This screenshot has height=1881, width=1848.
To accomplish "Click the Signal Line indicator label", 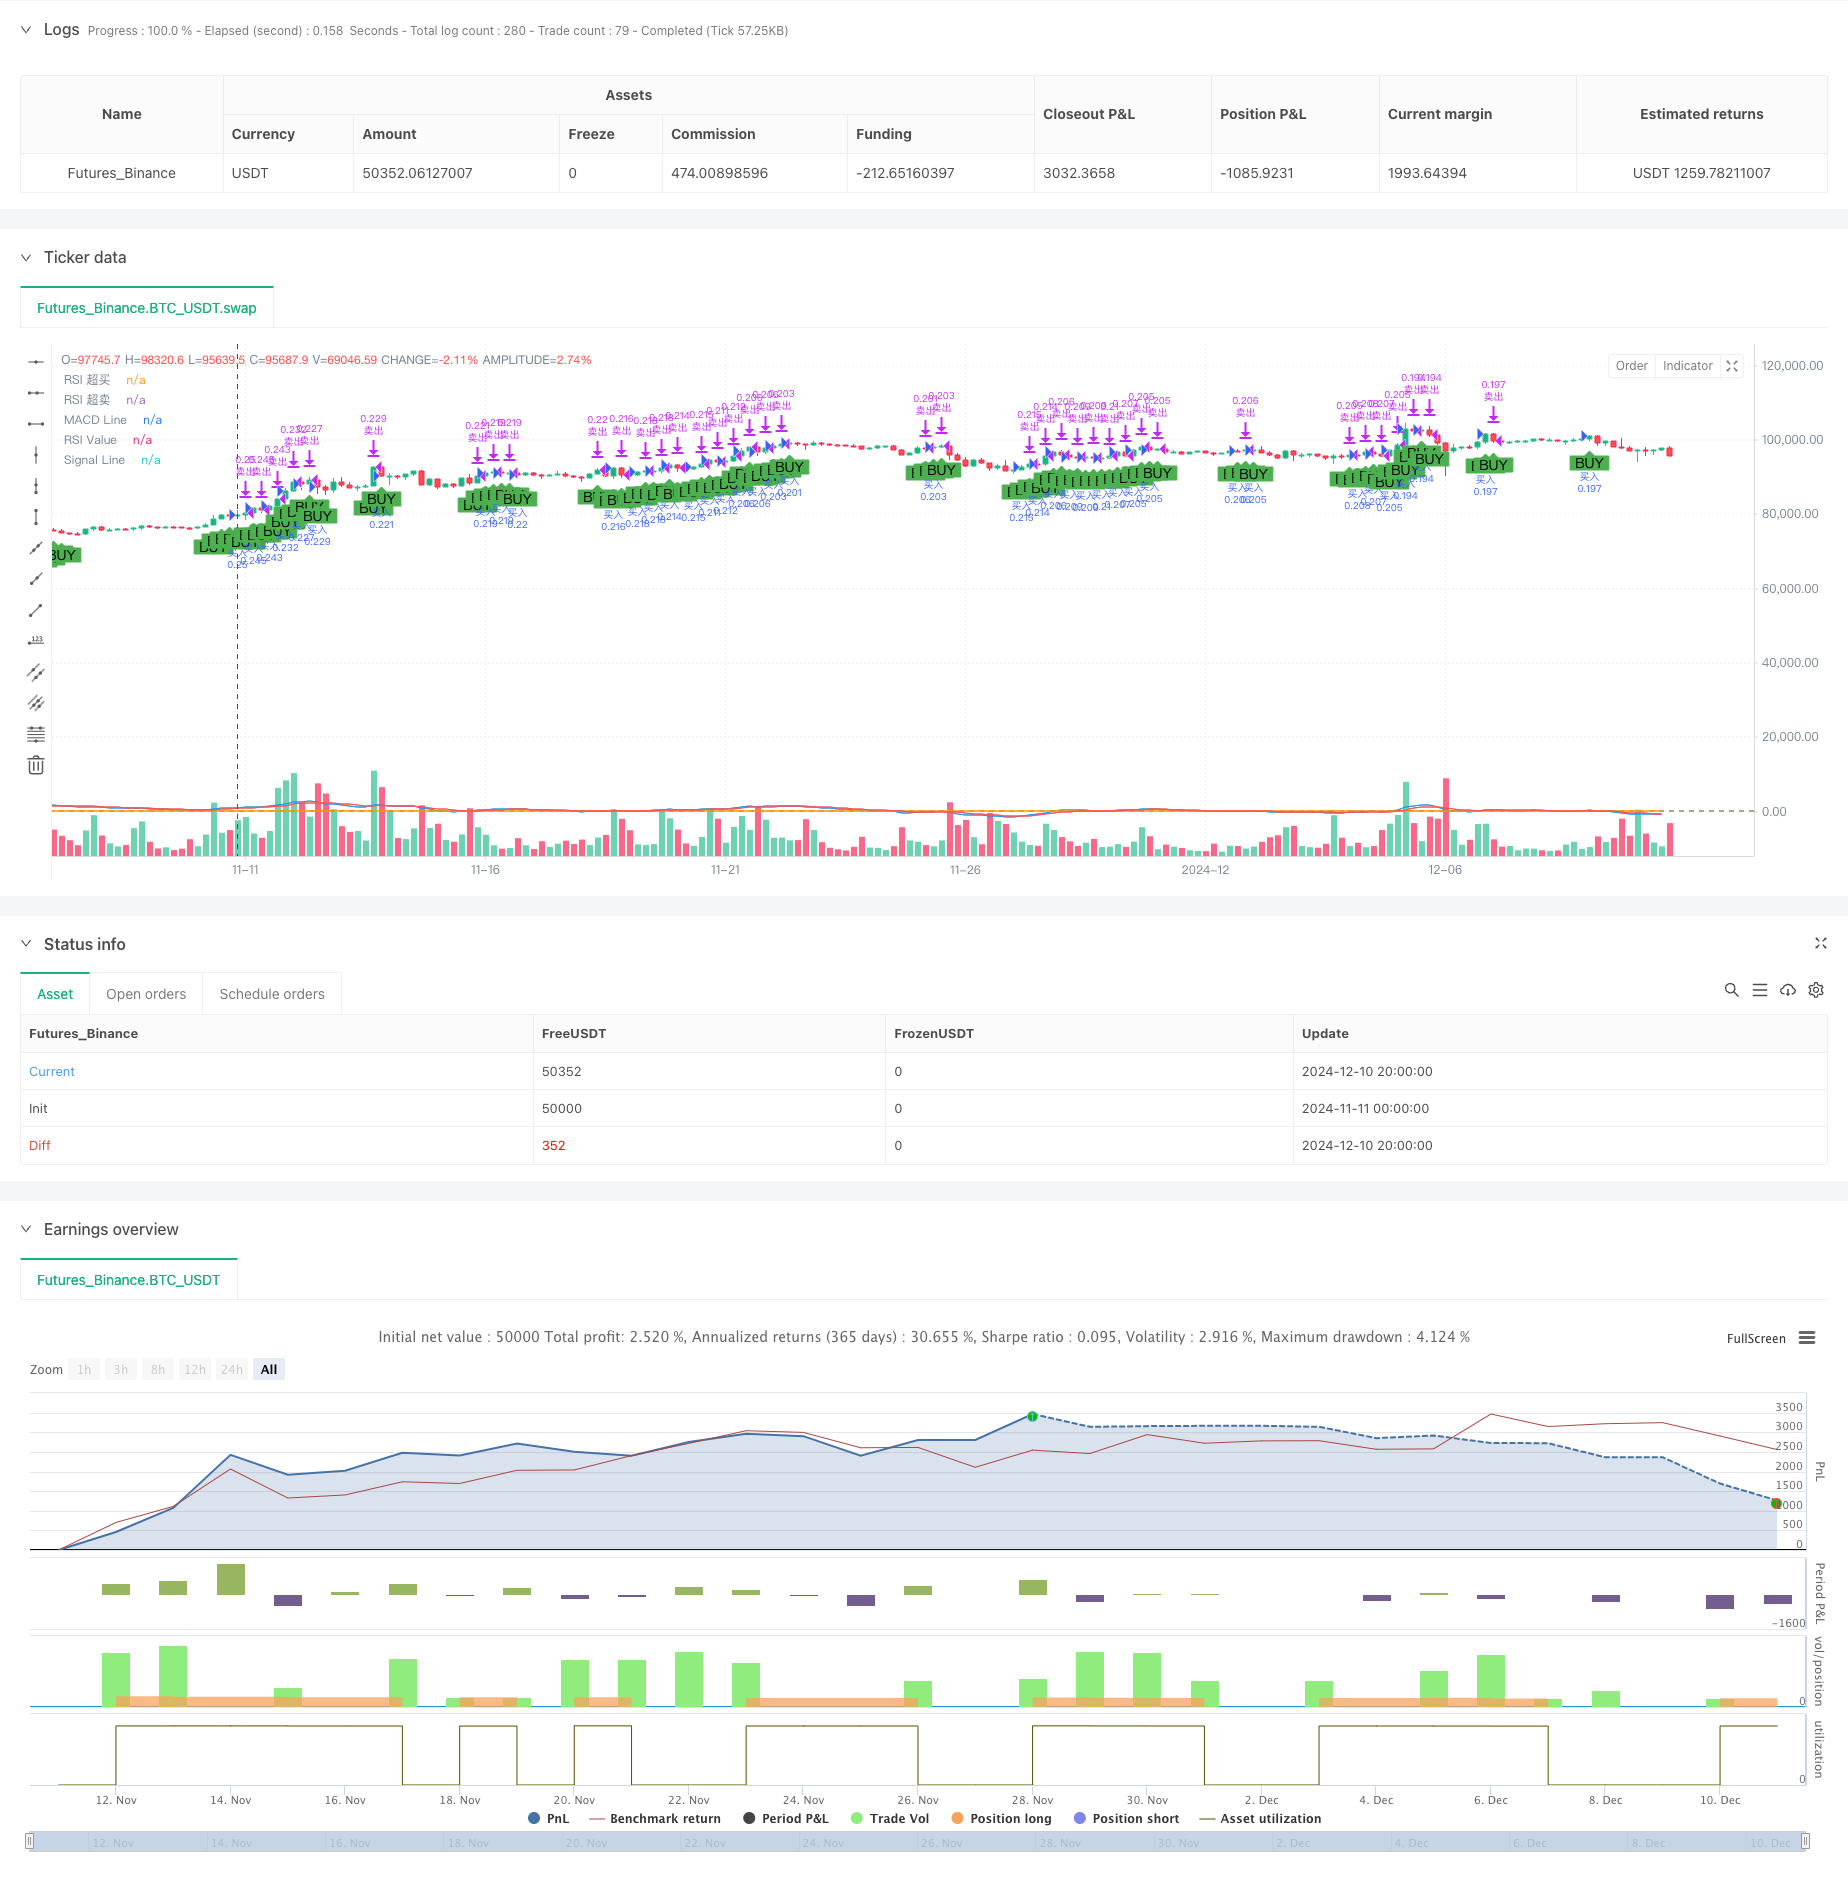I will coord(94,460).
